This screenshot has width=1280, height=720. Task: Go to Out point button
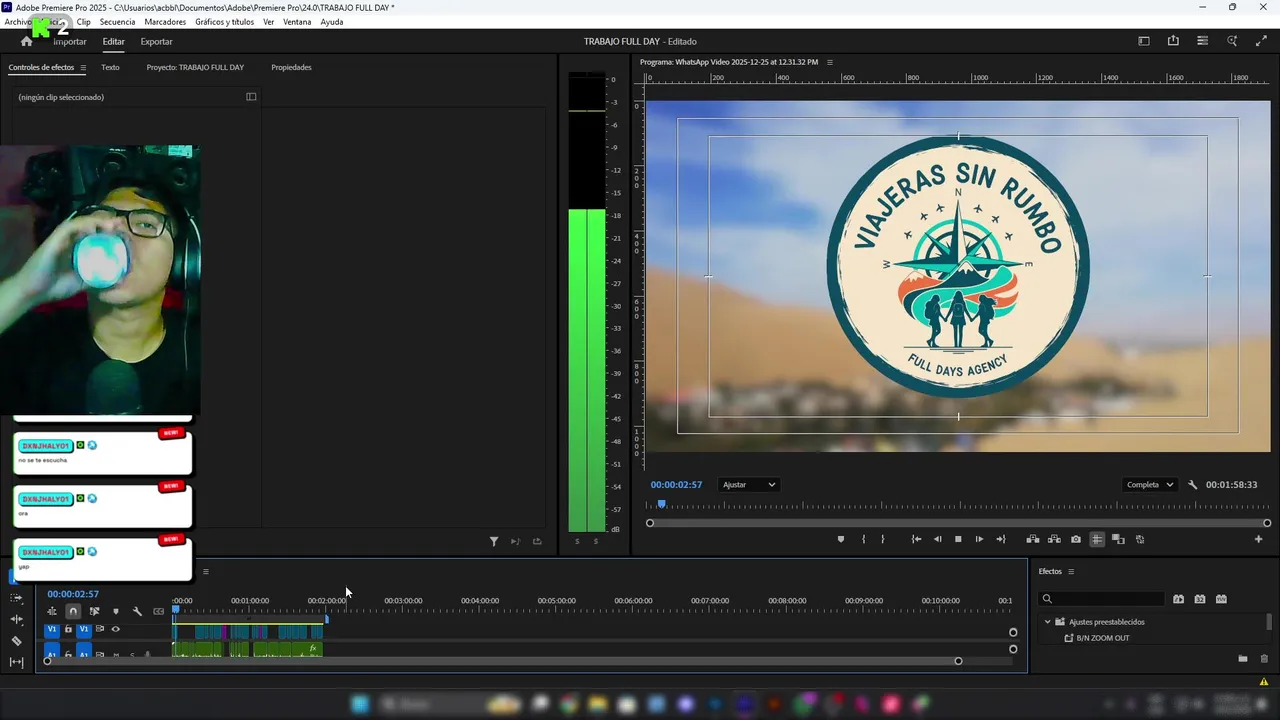point(1000,539)
